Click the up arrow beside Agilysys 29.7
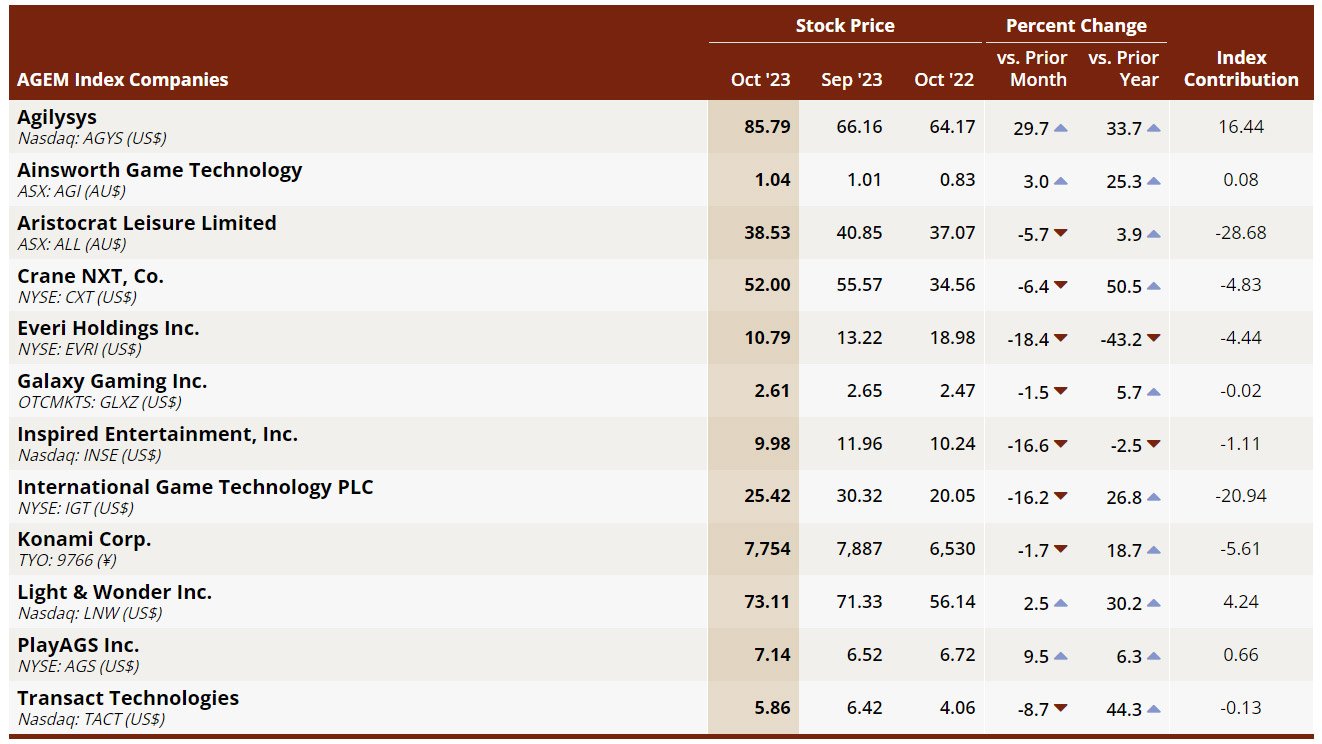1322x744 pixels. coord(1061,128)
